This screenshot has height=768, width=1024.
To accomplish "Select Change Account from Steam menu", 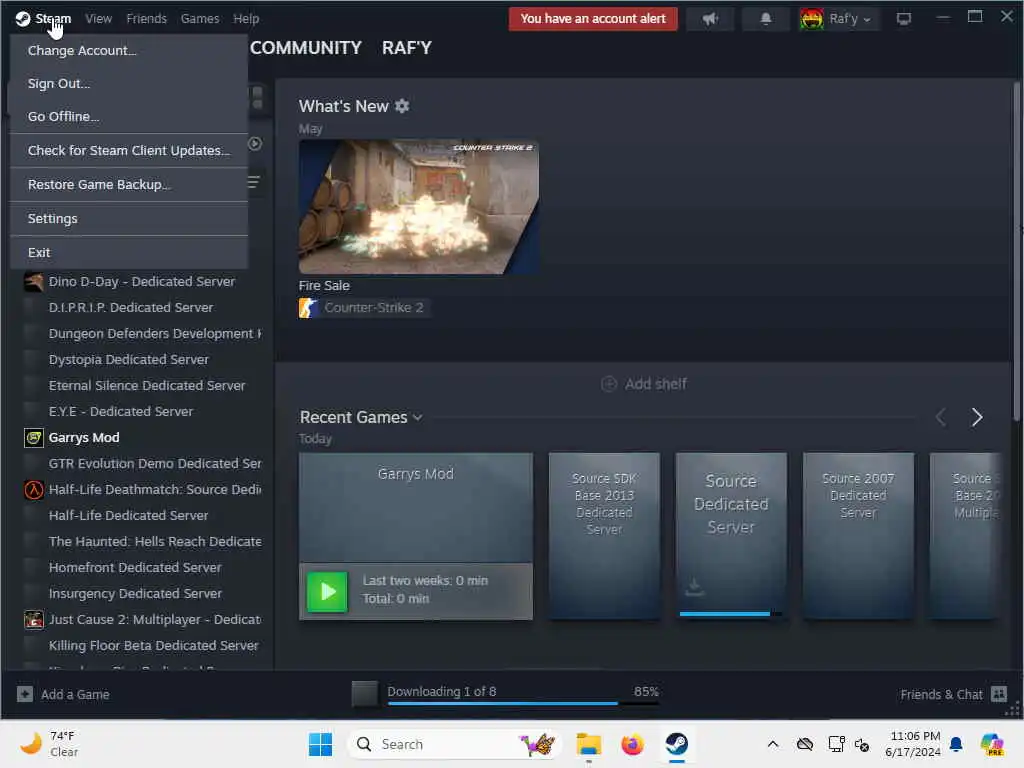I will click(x=129, y=50).
